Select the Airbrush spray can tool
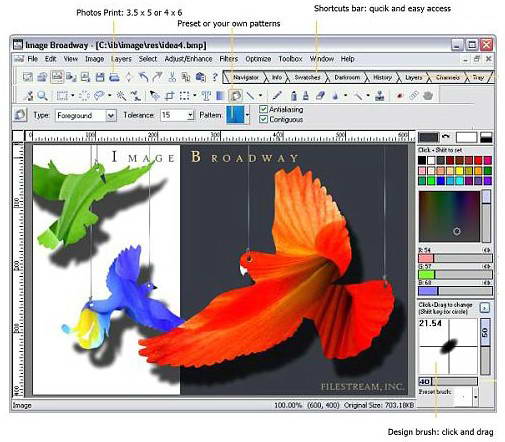The image size is (505, 442). tap(293, 96)
